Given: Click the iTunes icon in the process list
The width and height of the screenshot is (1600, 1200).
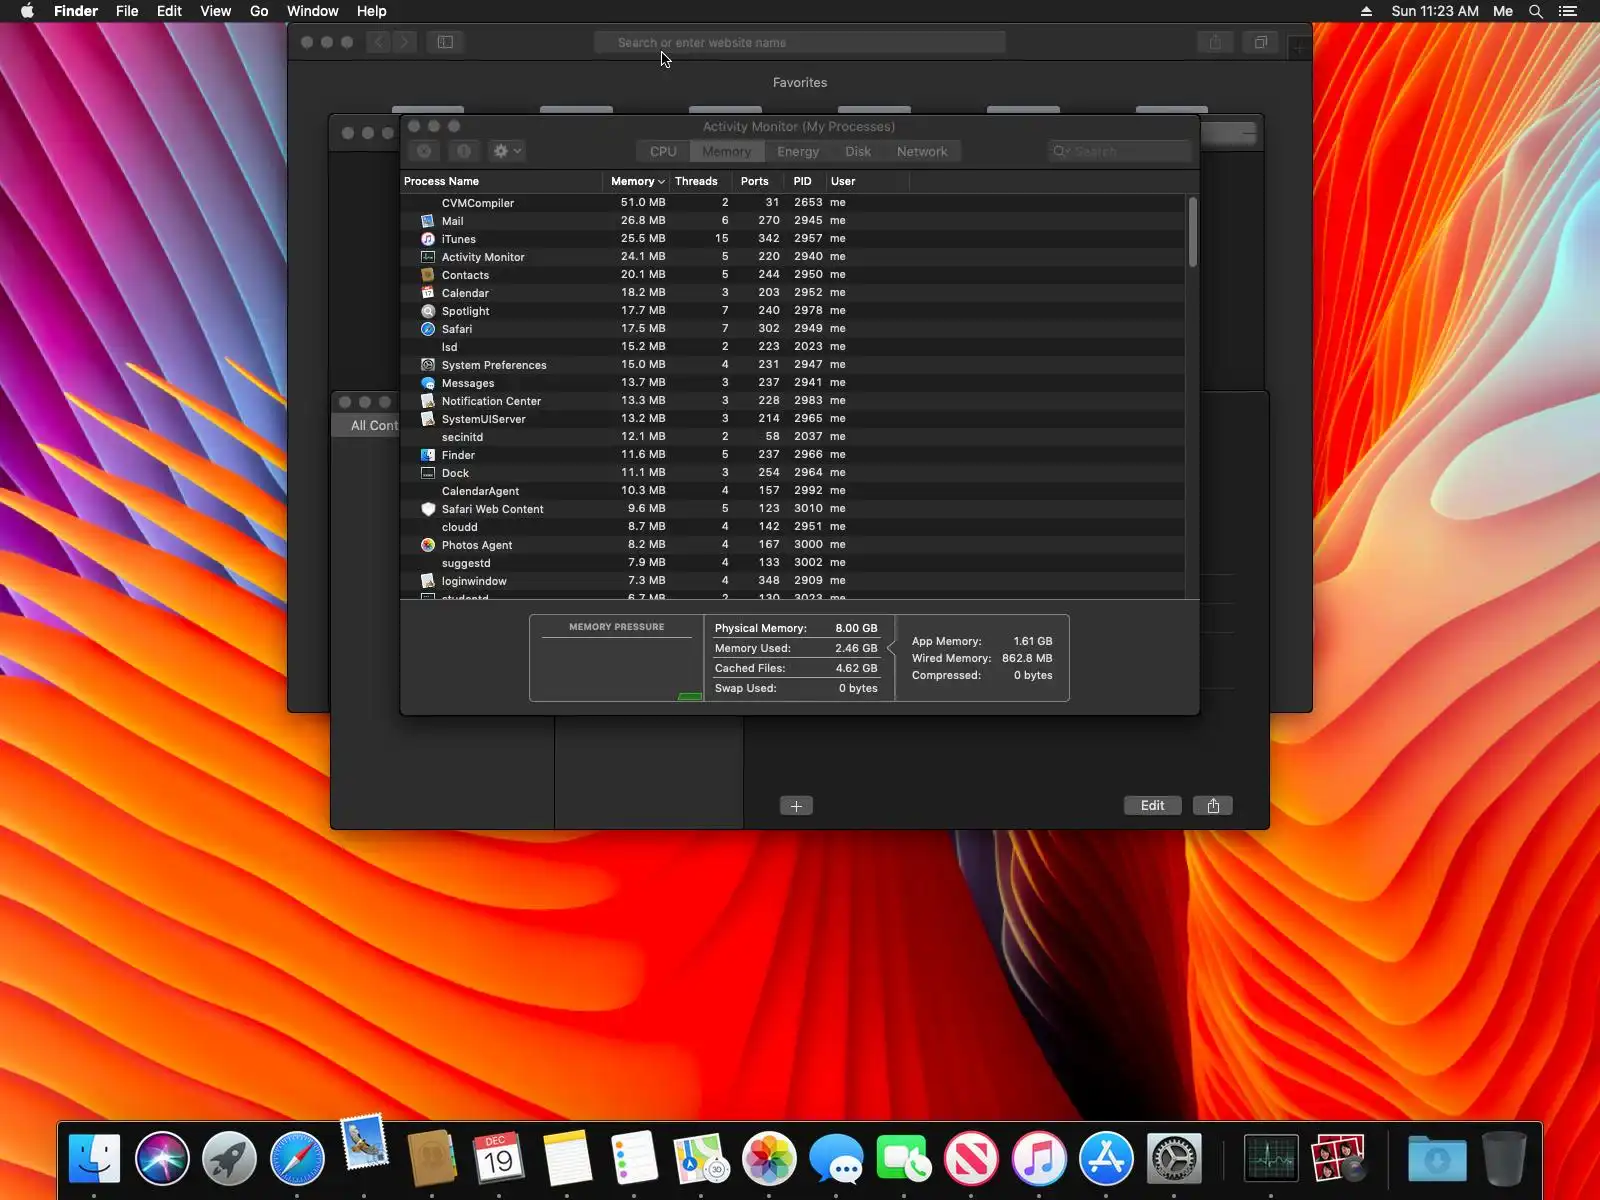Looking at the screenshot, I should tap(428, 239).
